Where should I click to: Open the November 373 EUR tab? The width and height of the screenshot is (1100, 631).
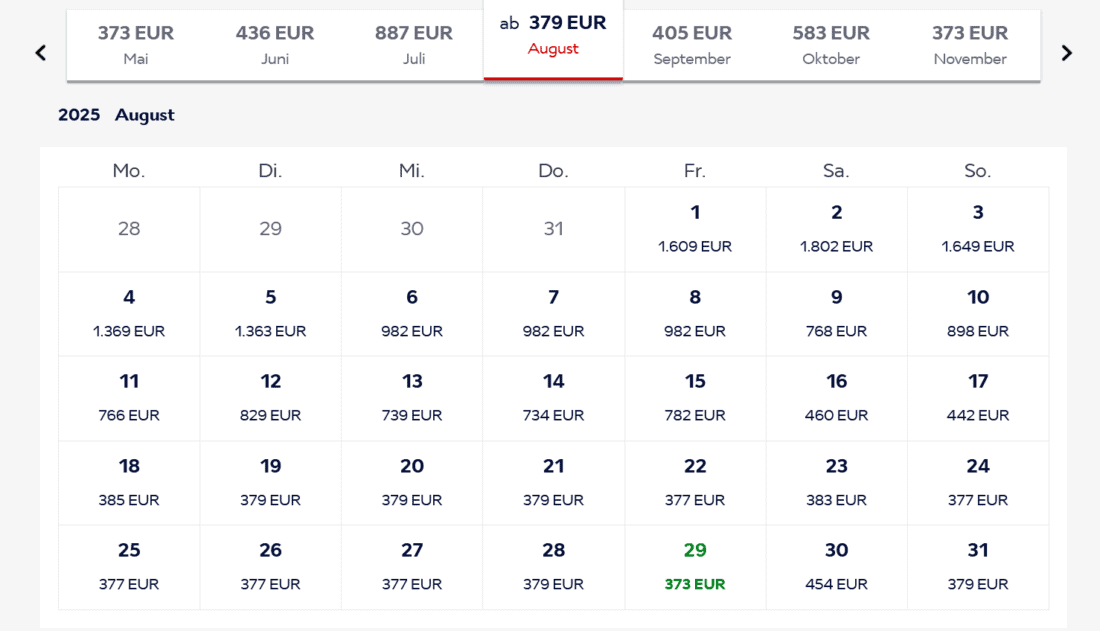coord(970,45)
